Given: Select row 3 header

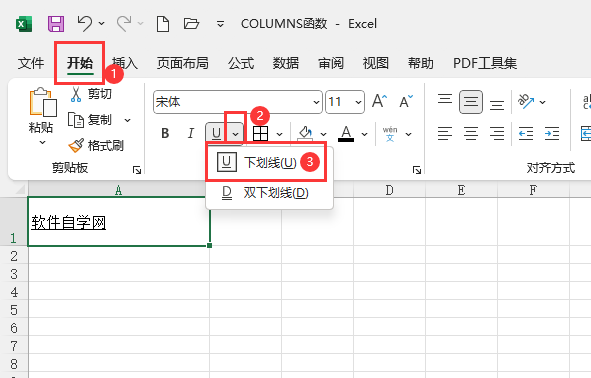Looking at the screenshot, I should [14, 274].
